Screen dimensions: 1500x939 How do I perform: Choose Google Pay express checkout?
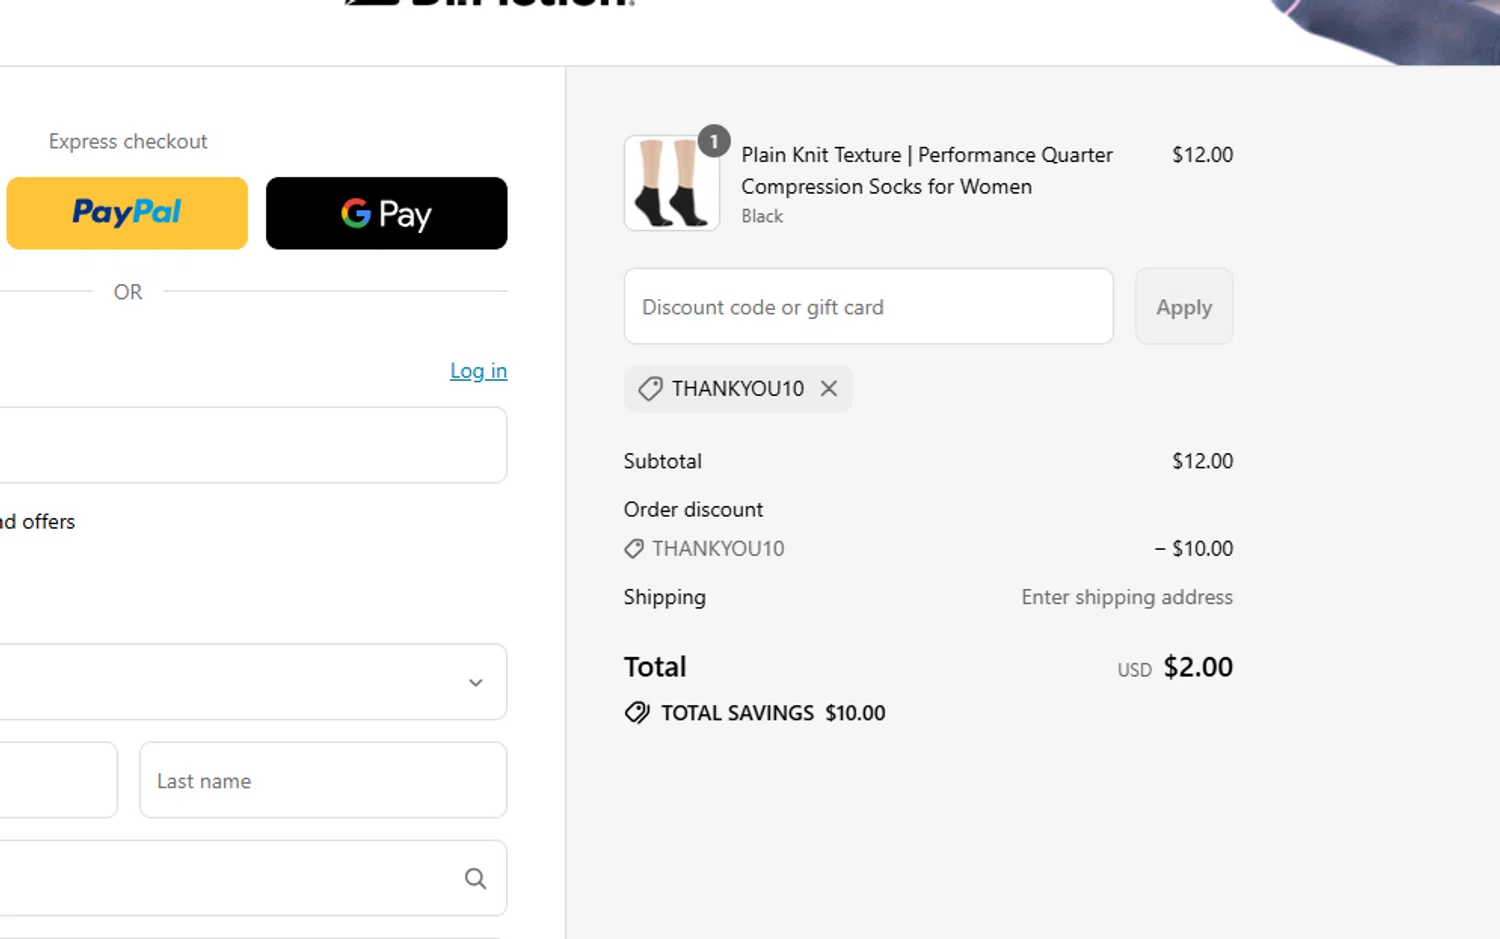pyautogui.click(x=386, y=213)
